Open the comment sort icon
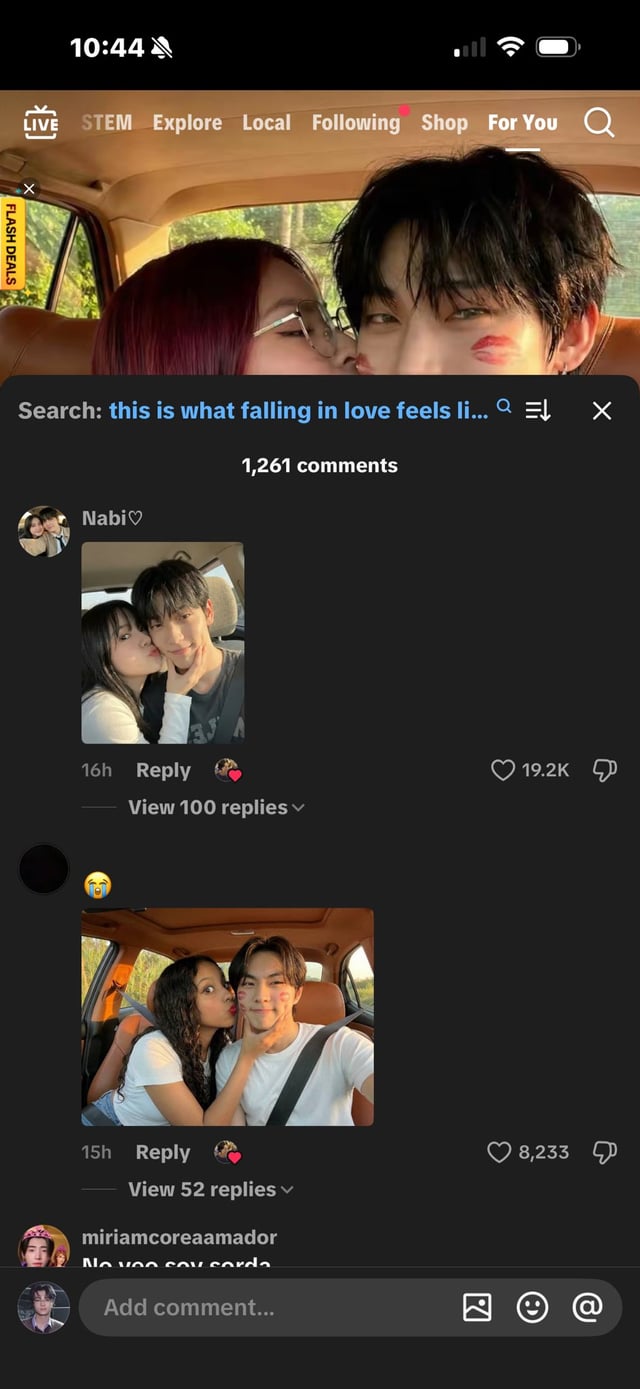Screen dimensions: 640x1389 (x=538, y=410)
